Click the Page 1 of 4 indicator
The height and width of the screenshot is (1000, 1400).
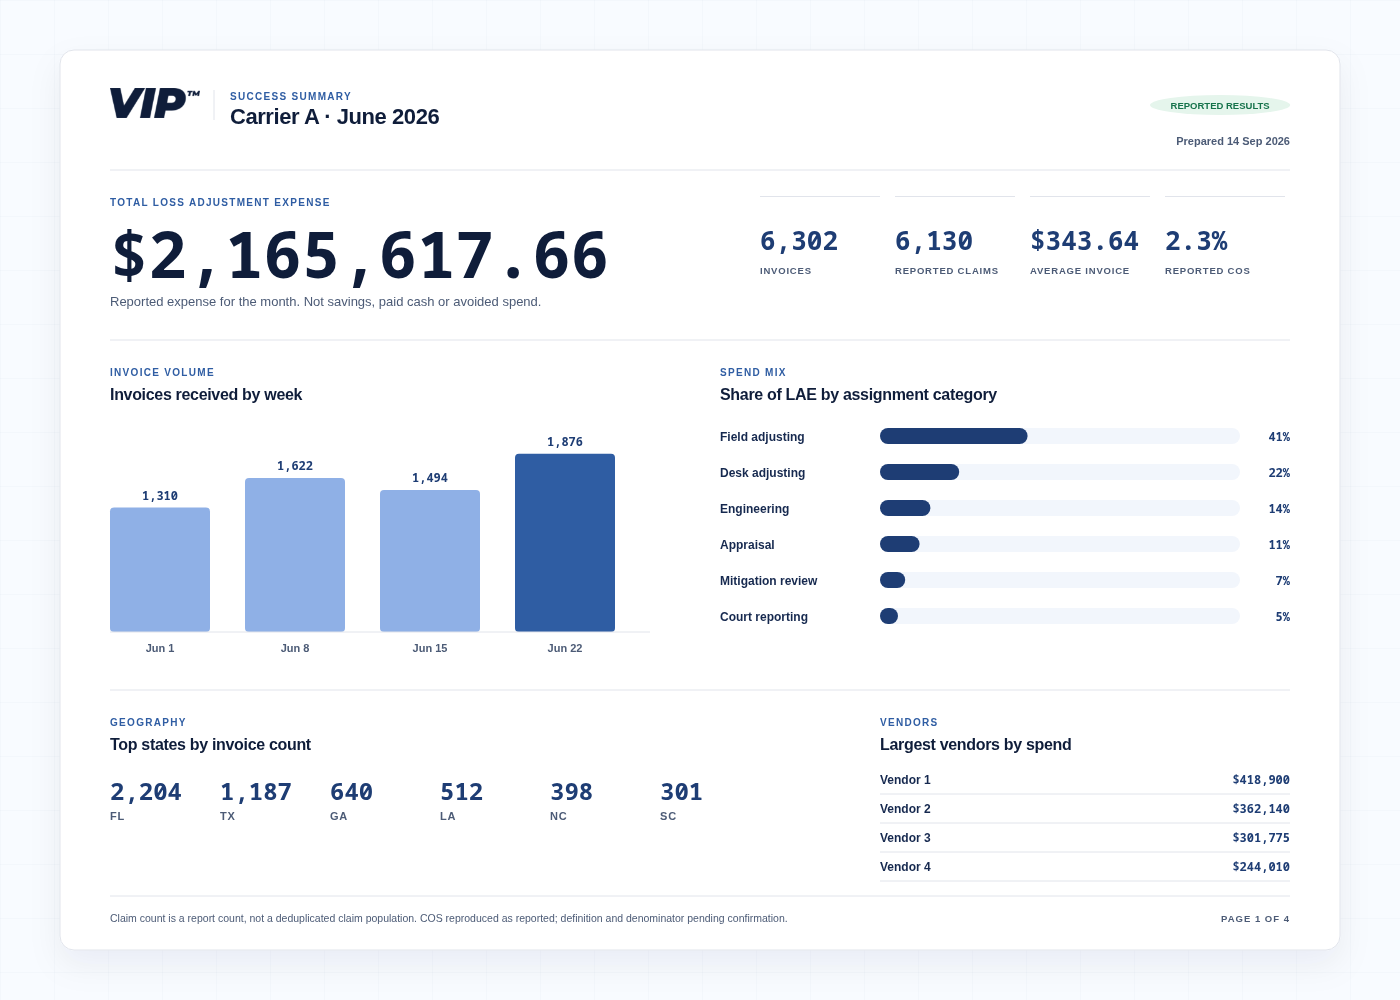pyautogui.click(x=1255, y=919)
